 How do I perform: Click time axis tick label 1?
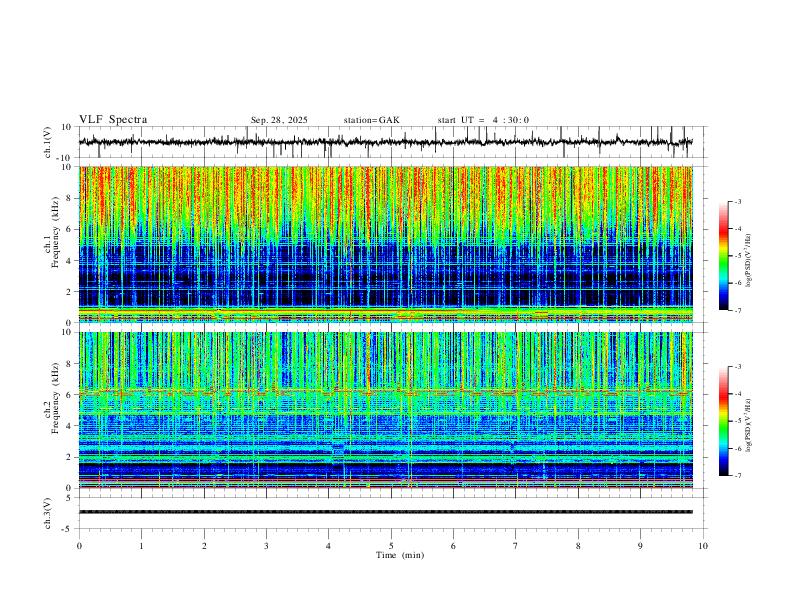tap(141, 546)
